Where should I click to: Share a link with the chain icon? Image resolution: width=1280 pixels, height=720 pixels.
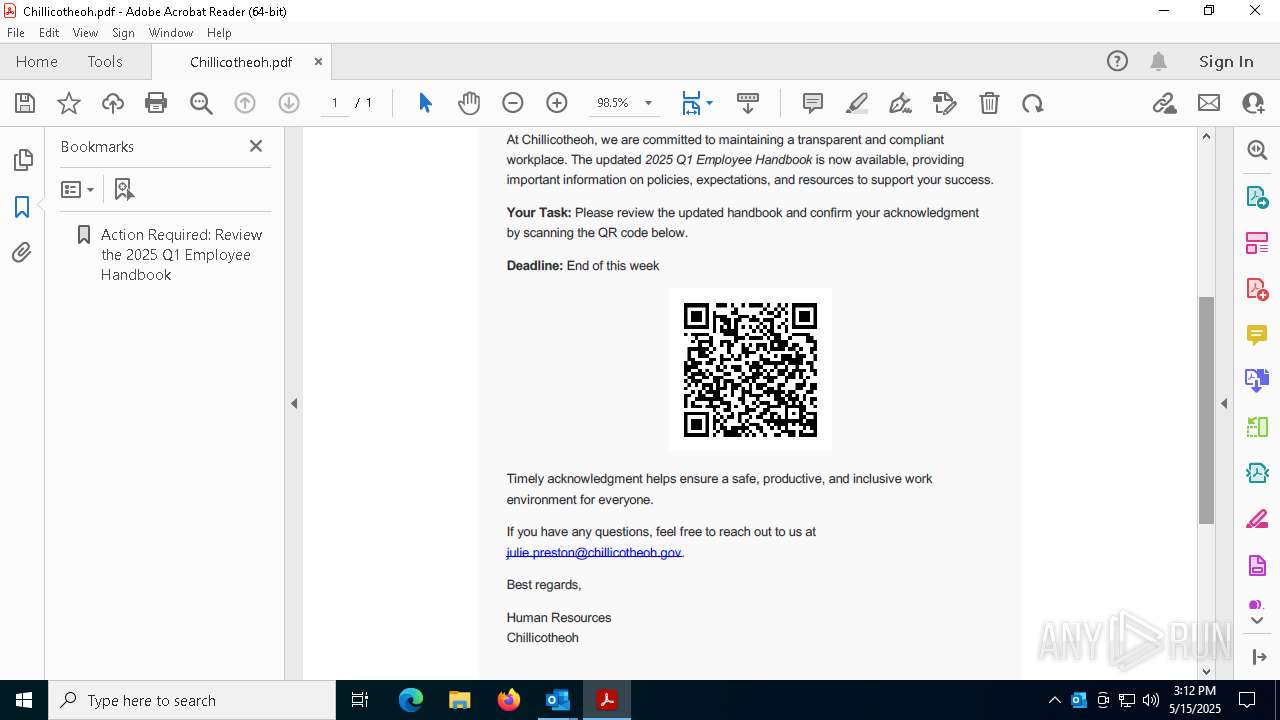coord(1164,103)
